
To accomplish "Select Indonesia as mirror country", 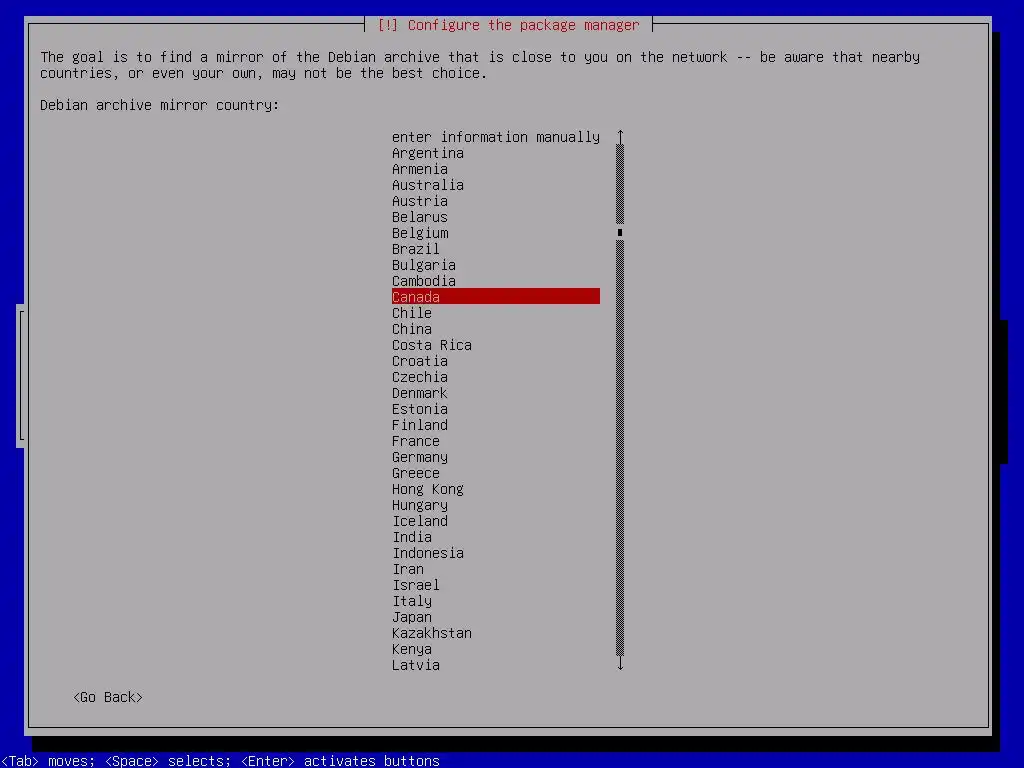I will pyautogui.click(x=496, y=553).
